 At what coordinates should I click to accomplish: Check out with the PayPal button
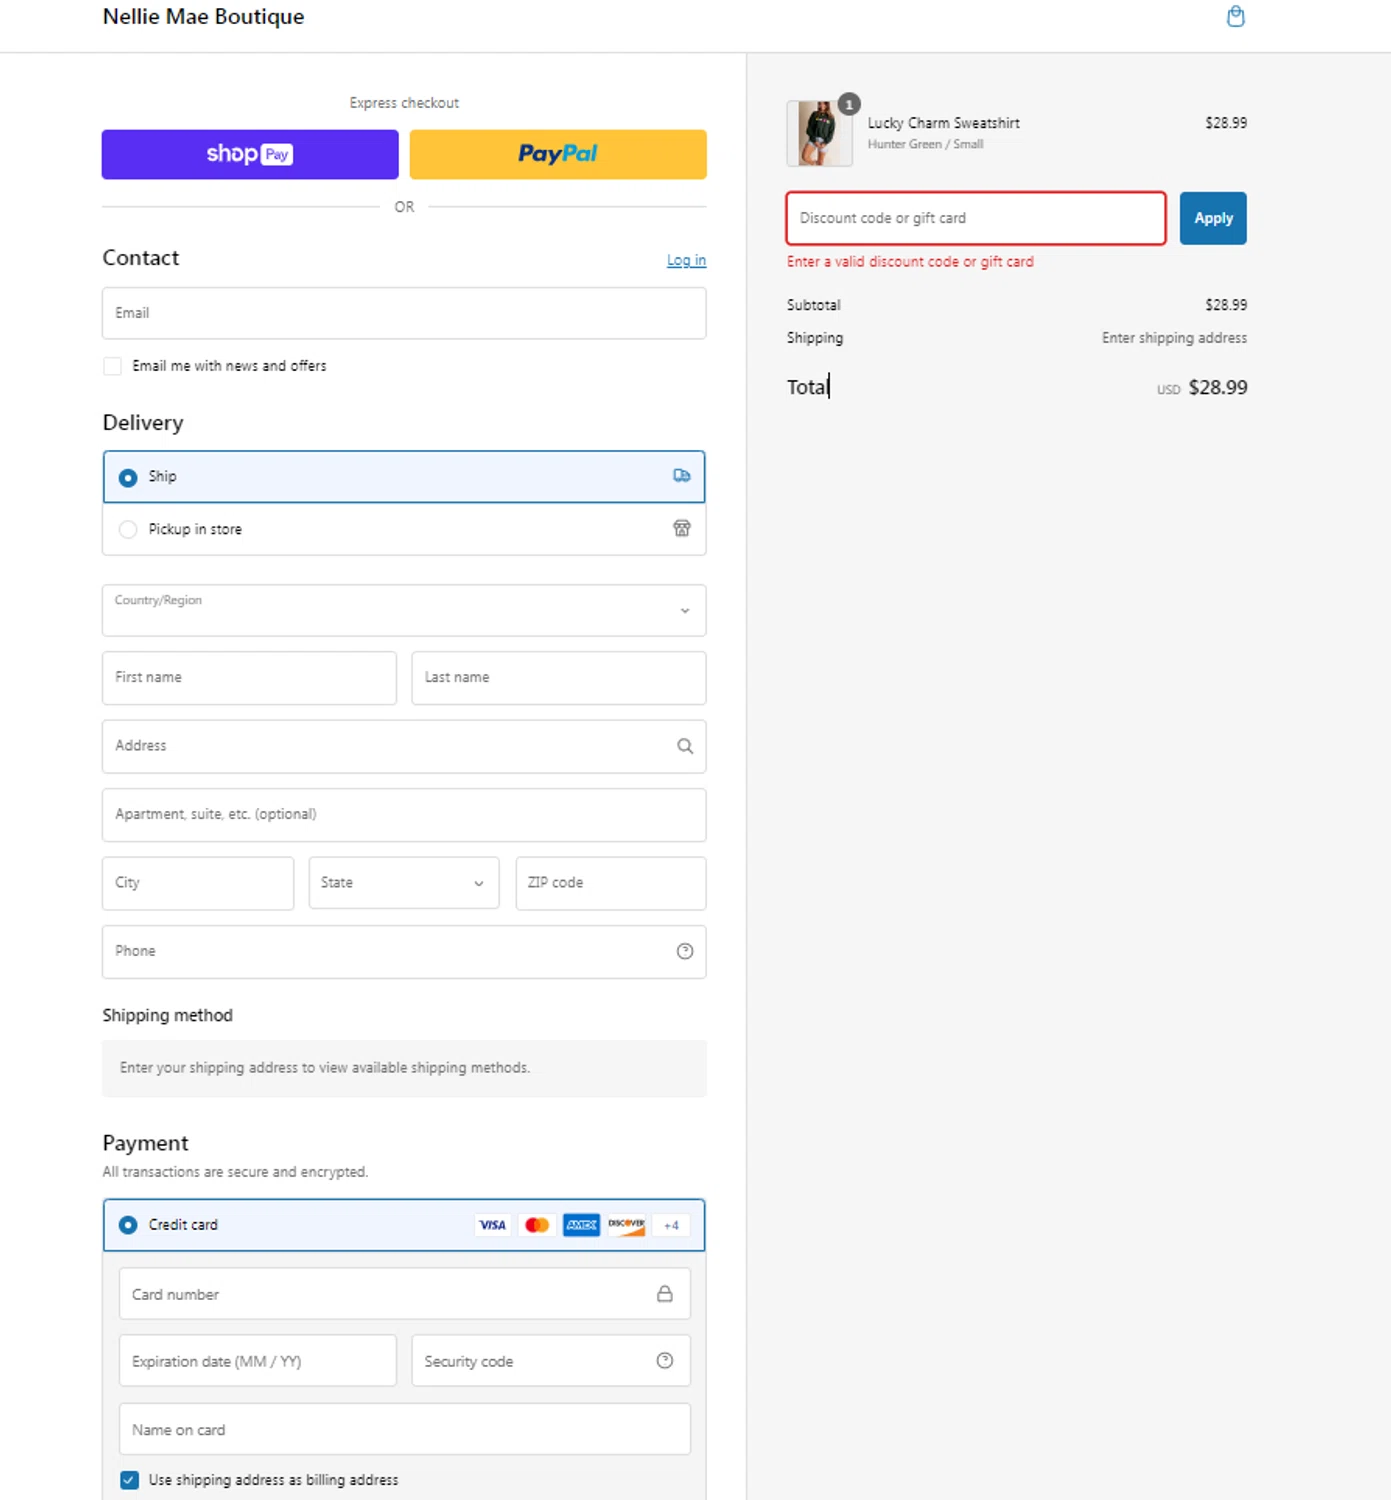(558, 154)
